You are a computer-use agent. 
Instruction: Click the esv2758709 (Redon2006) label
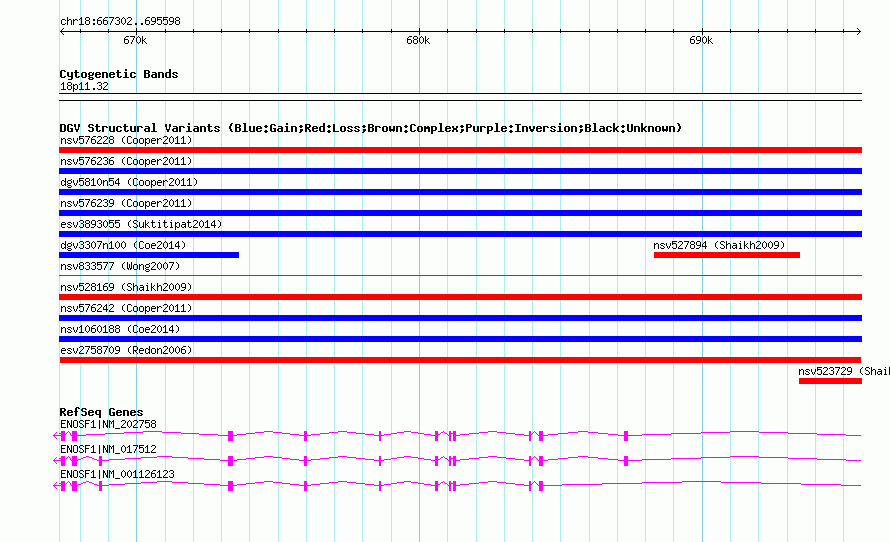coord(126,350)
